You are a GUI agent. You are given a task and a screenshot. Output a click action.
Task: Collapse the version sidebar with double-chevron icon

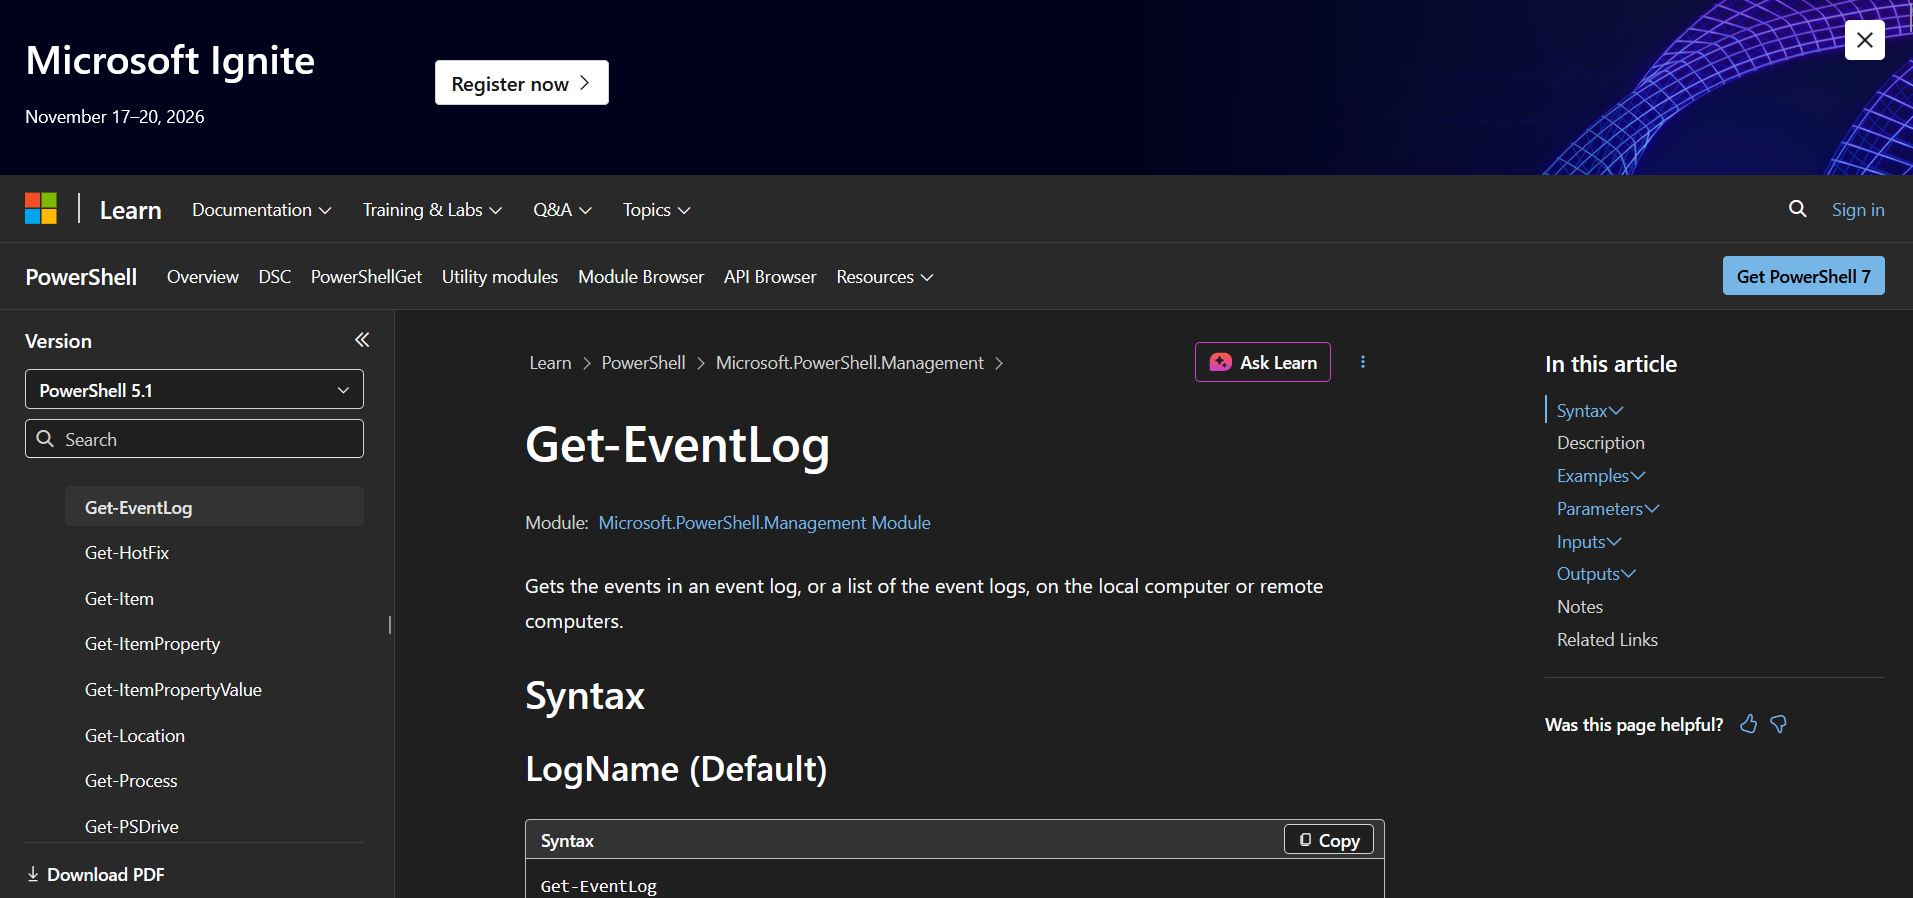coord(362,340)
